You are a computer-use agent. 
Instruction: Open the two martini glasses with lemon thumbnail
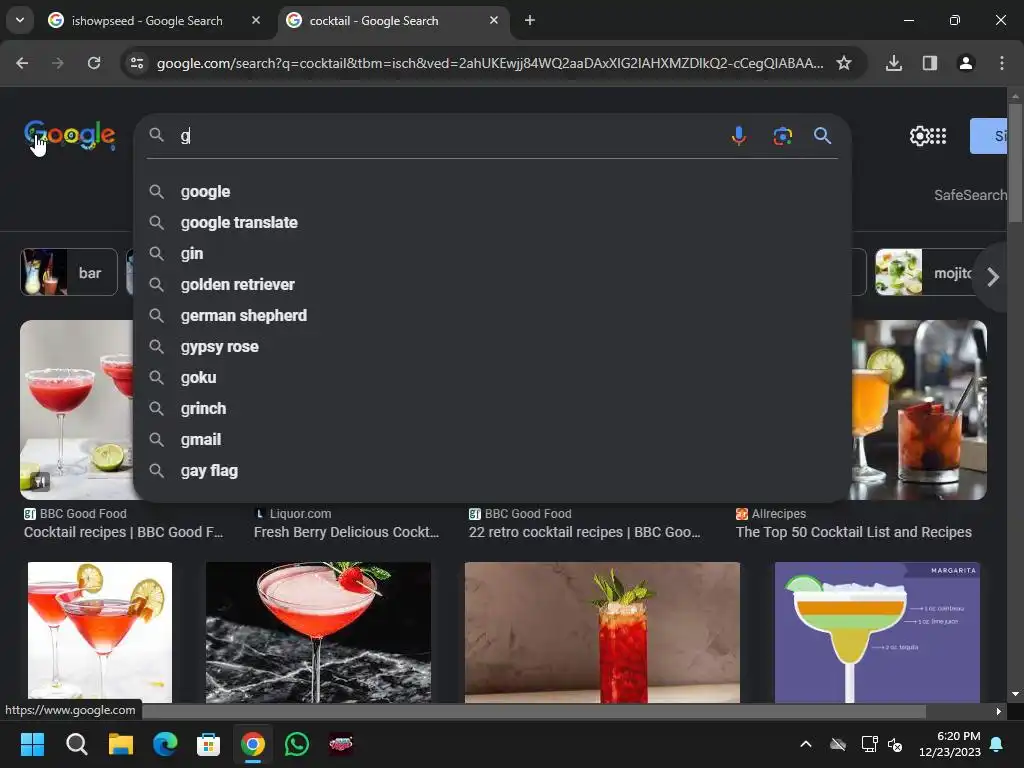(100, 632)
